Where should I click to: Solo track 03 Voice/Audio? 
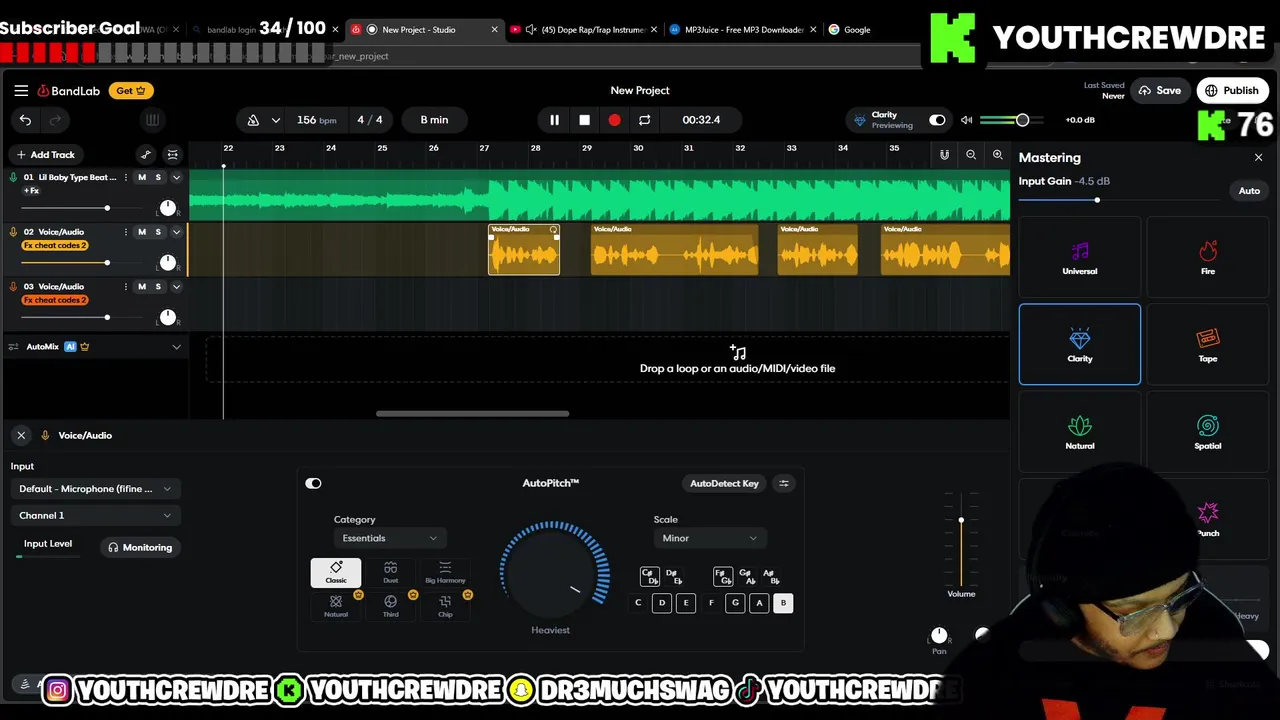click(157, 287)
